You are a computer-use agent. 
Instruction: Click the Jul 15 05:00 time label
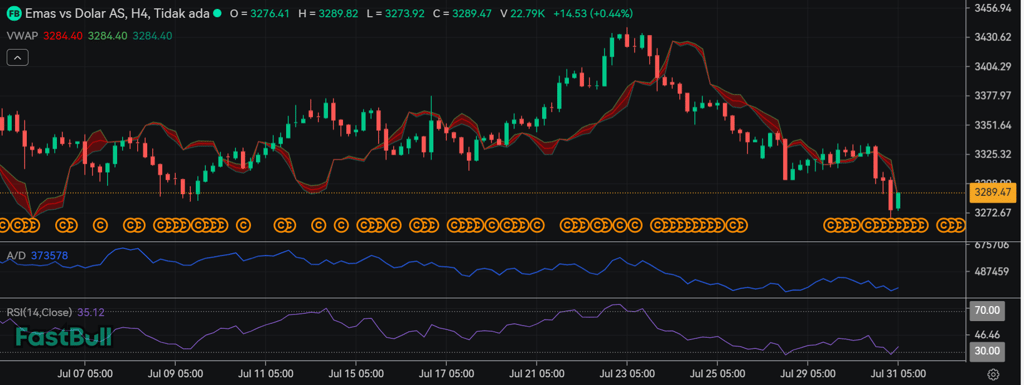tap(356, 375)
